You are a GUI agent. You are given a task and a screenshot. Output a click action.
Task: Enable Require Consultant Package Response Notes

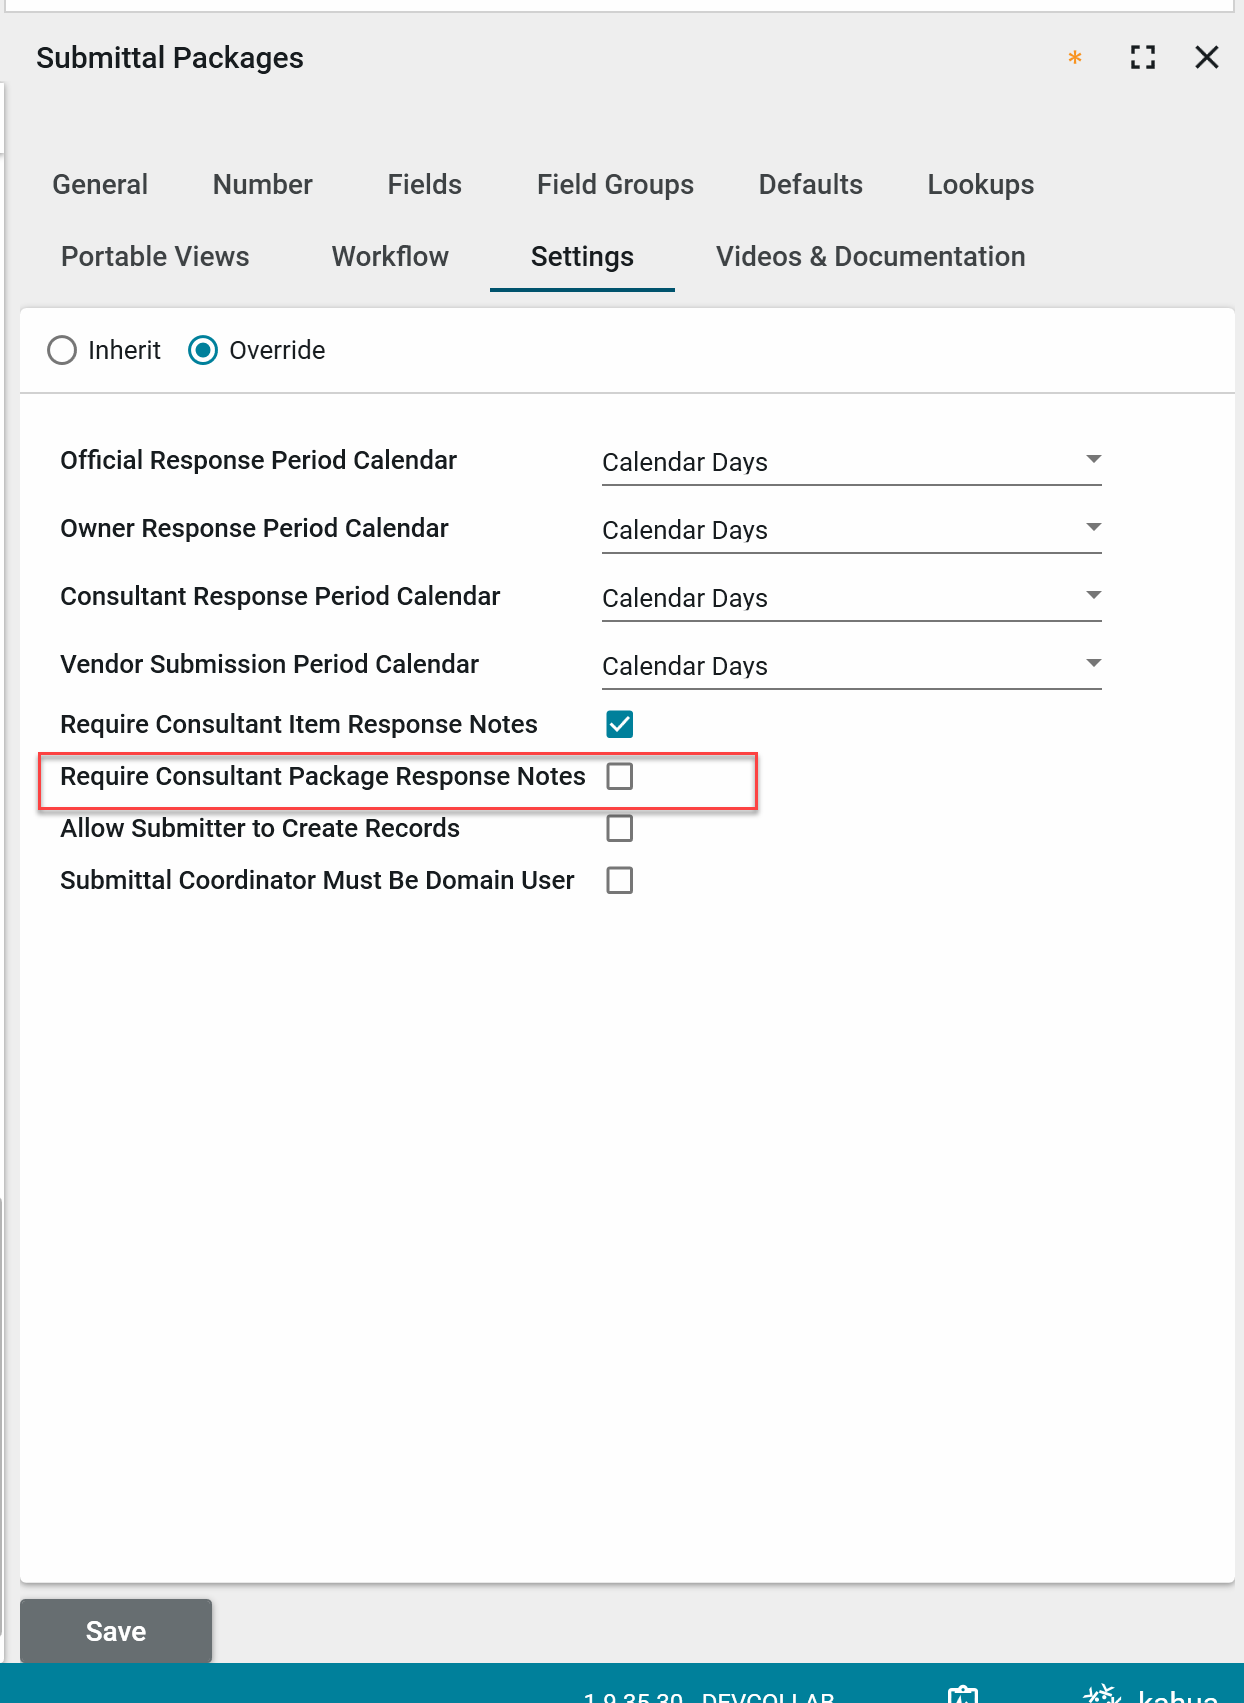tap(620, 776)
